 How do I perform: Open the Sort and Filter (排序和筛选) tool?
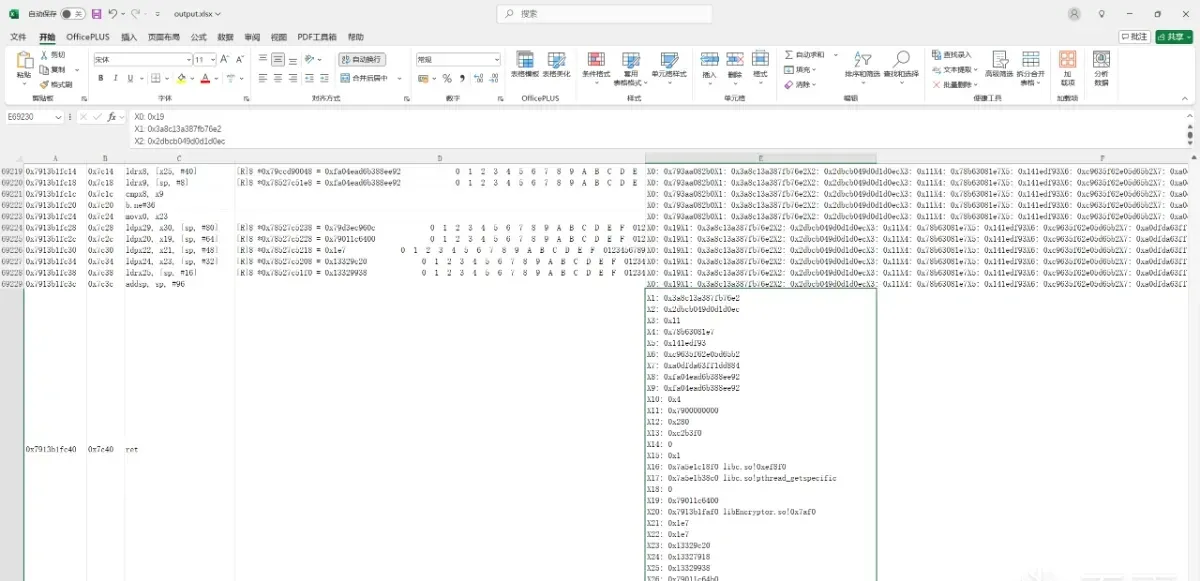tap(861, 65)
